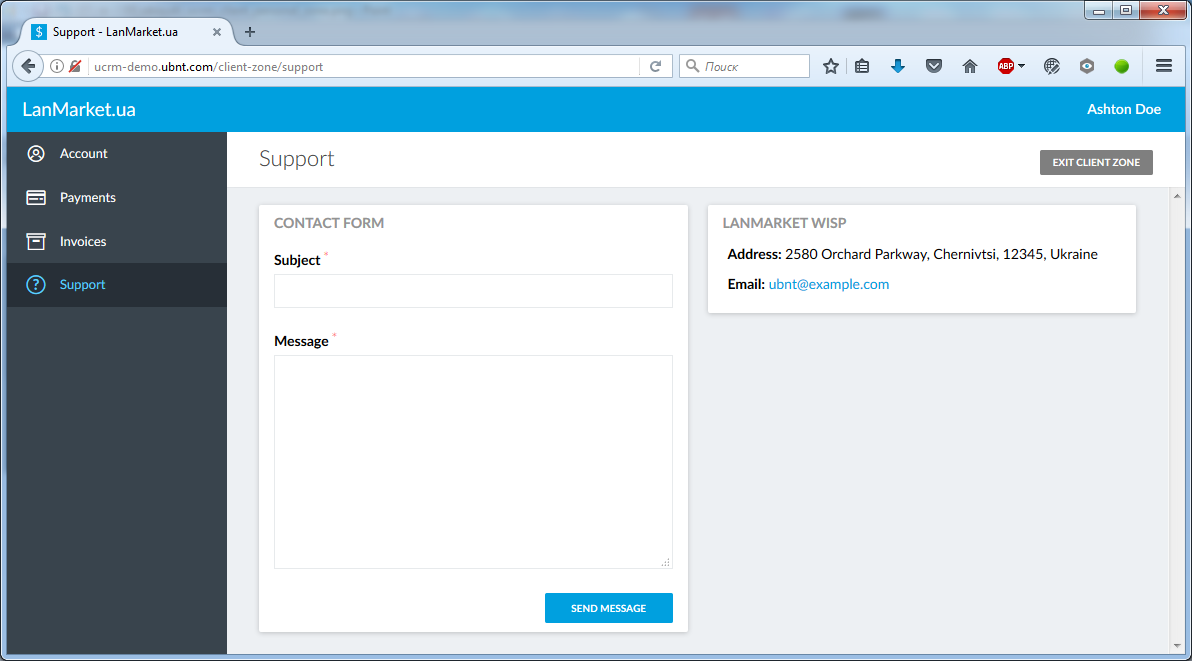Click the Support question mark icon
Image resolution: width=1192 pixels, height=661 pixels.
(x=36, y=285)
